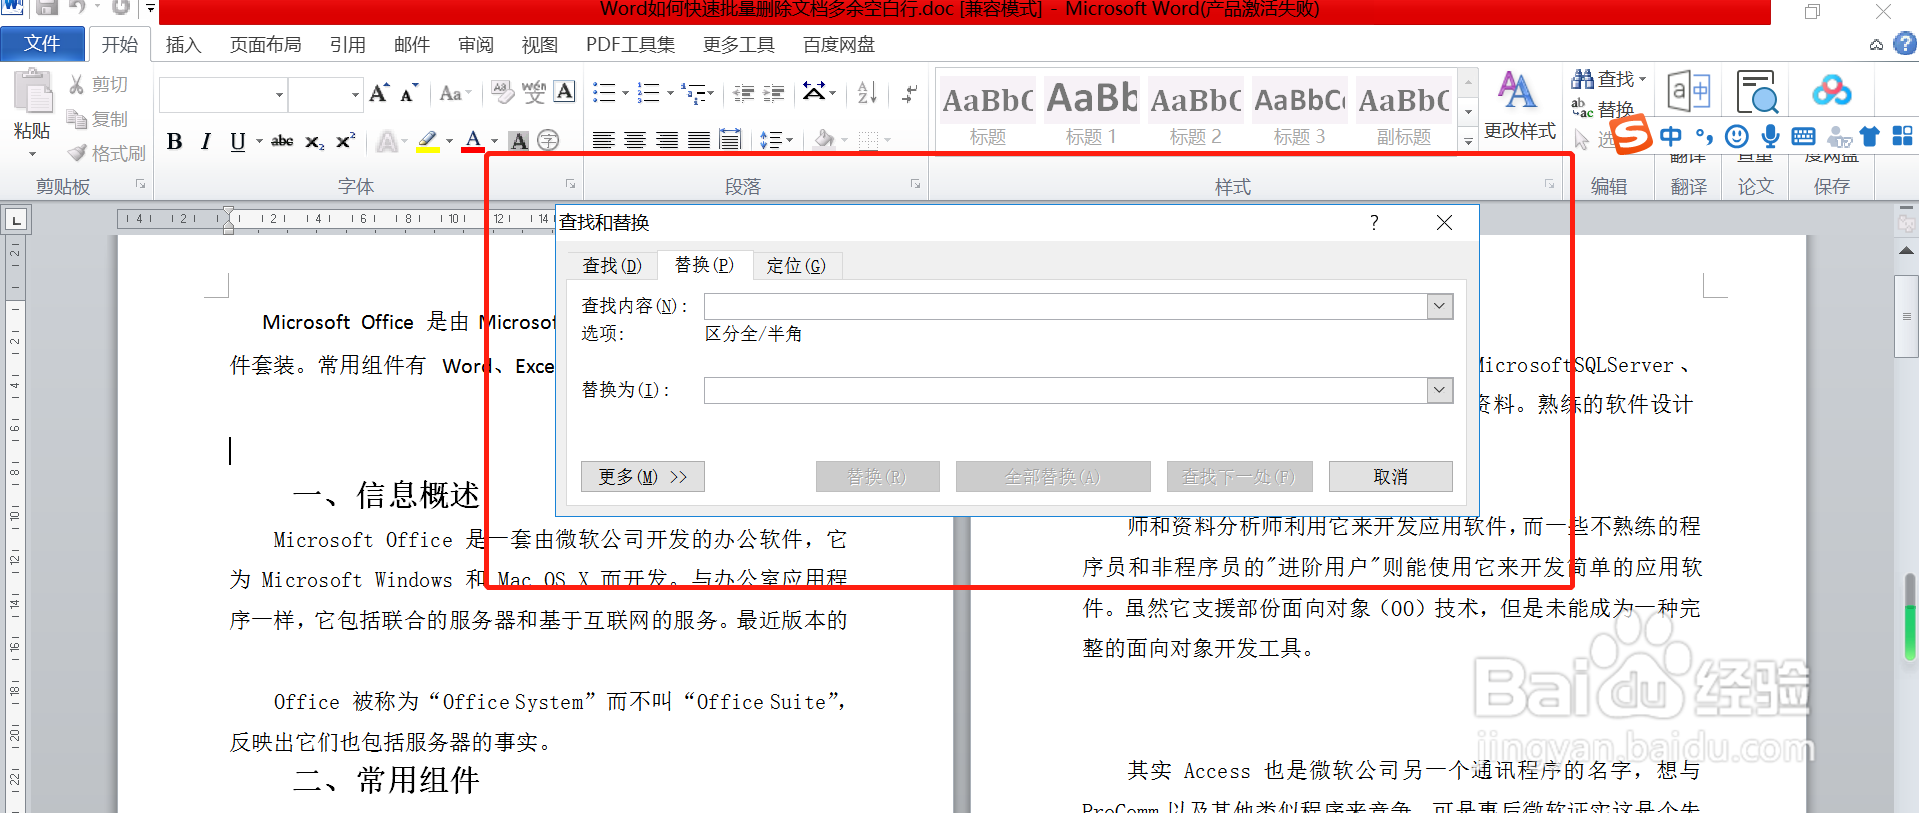Image resolution: width=1919 pixels, height=813 pixels.
Task: Open the font name dropdown
Action: pyautogui.click(x=279, y=95)
